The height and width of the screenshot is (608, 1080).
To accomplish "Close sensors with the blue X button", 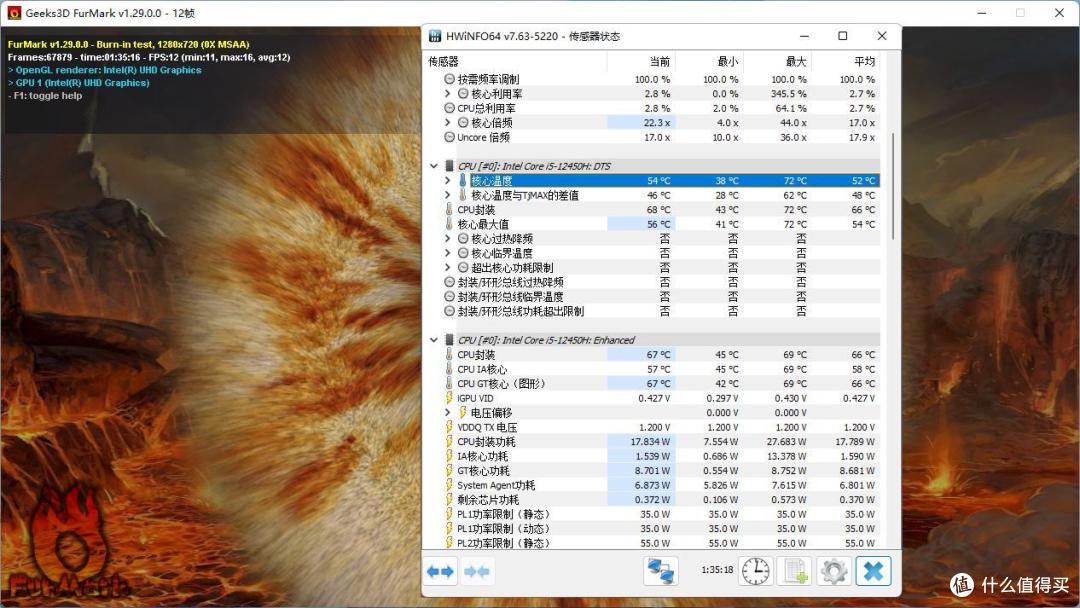I will (873, 571).
